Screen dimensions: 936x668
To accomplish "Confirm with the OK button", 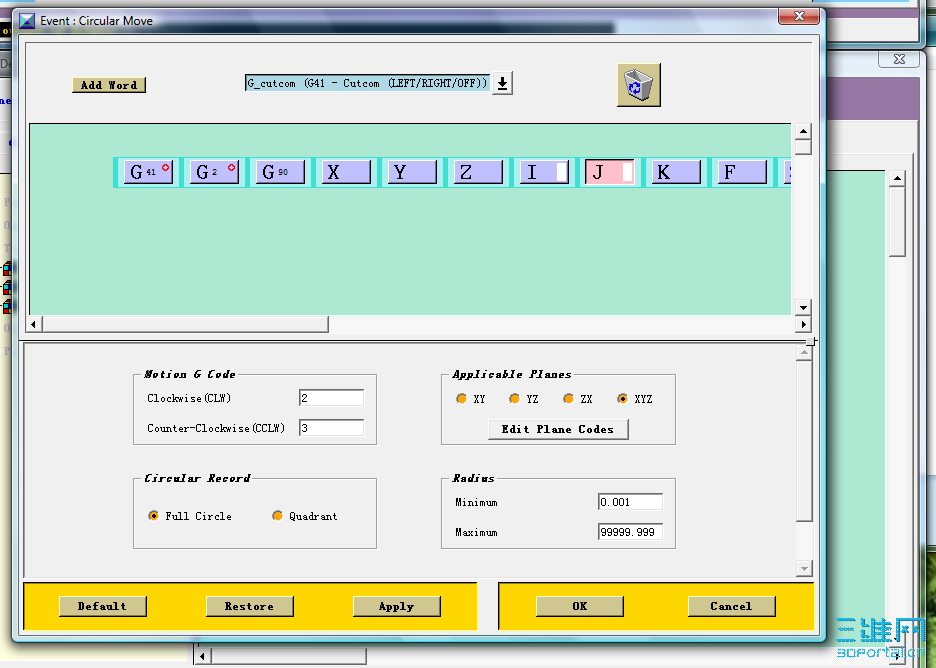I will (x=580, y=606).
